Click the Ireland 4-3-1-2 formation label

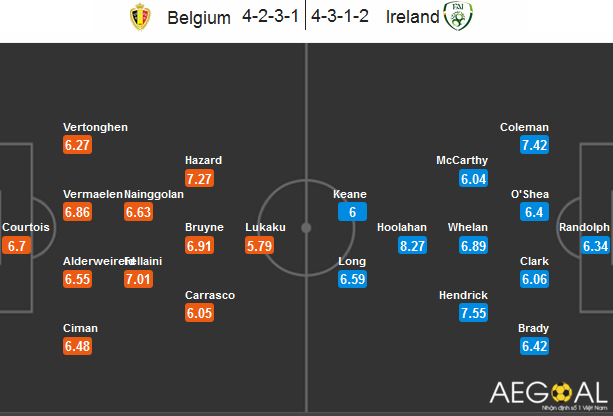coord(340,16)
